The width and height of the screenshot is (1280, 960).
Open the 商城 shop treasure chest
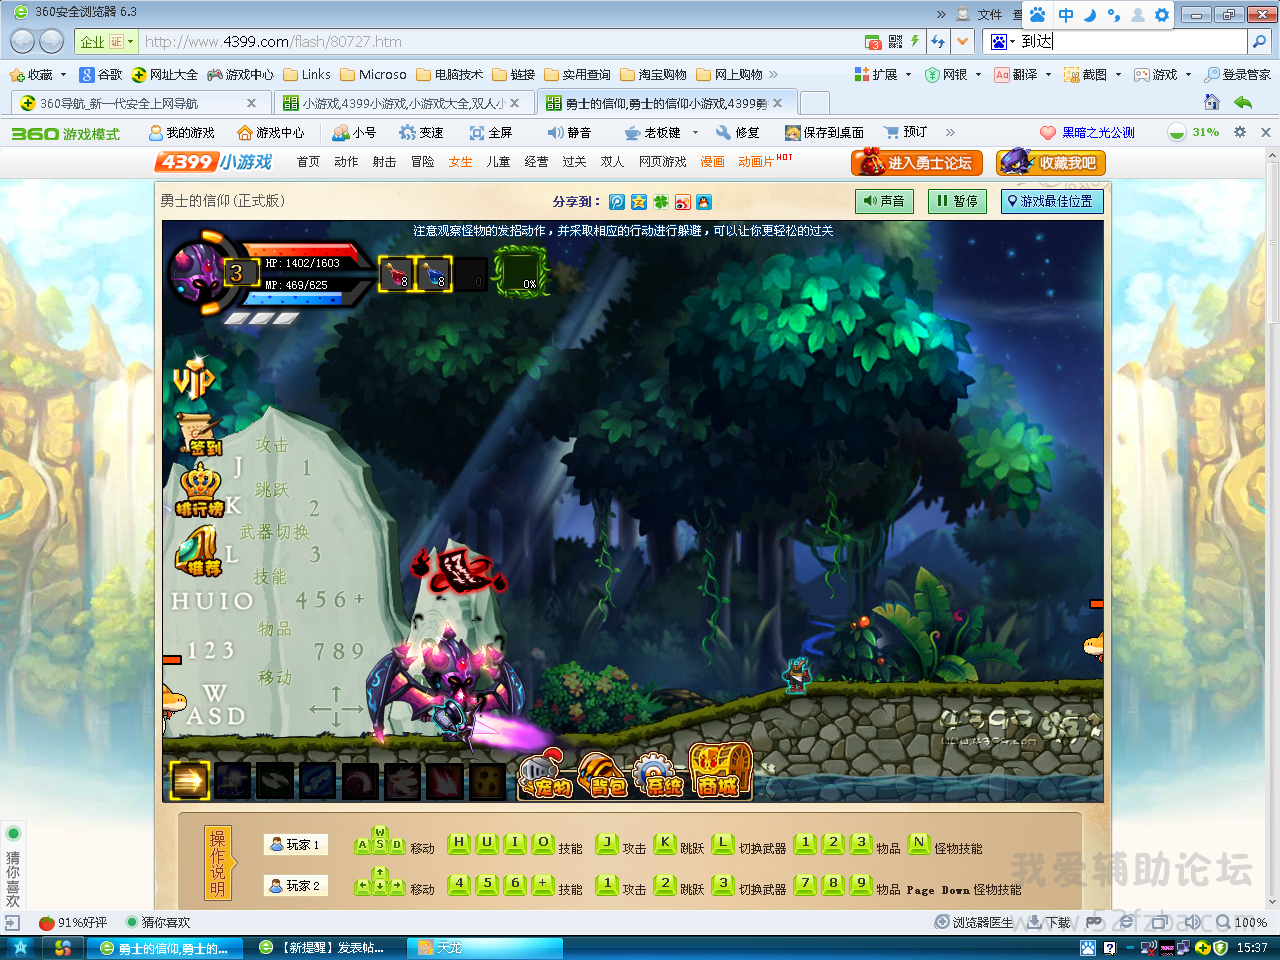[x=720, y=771]
